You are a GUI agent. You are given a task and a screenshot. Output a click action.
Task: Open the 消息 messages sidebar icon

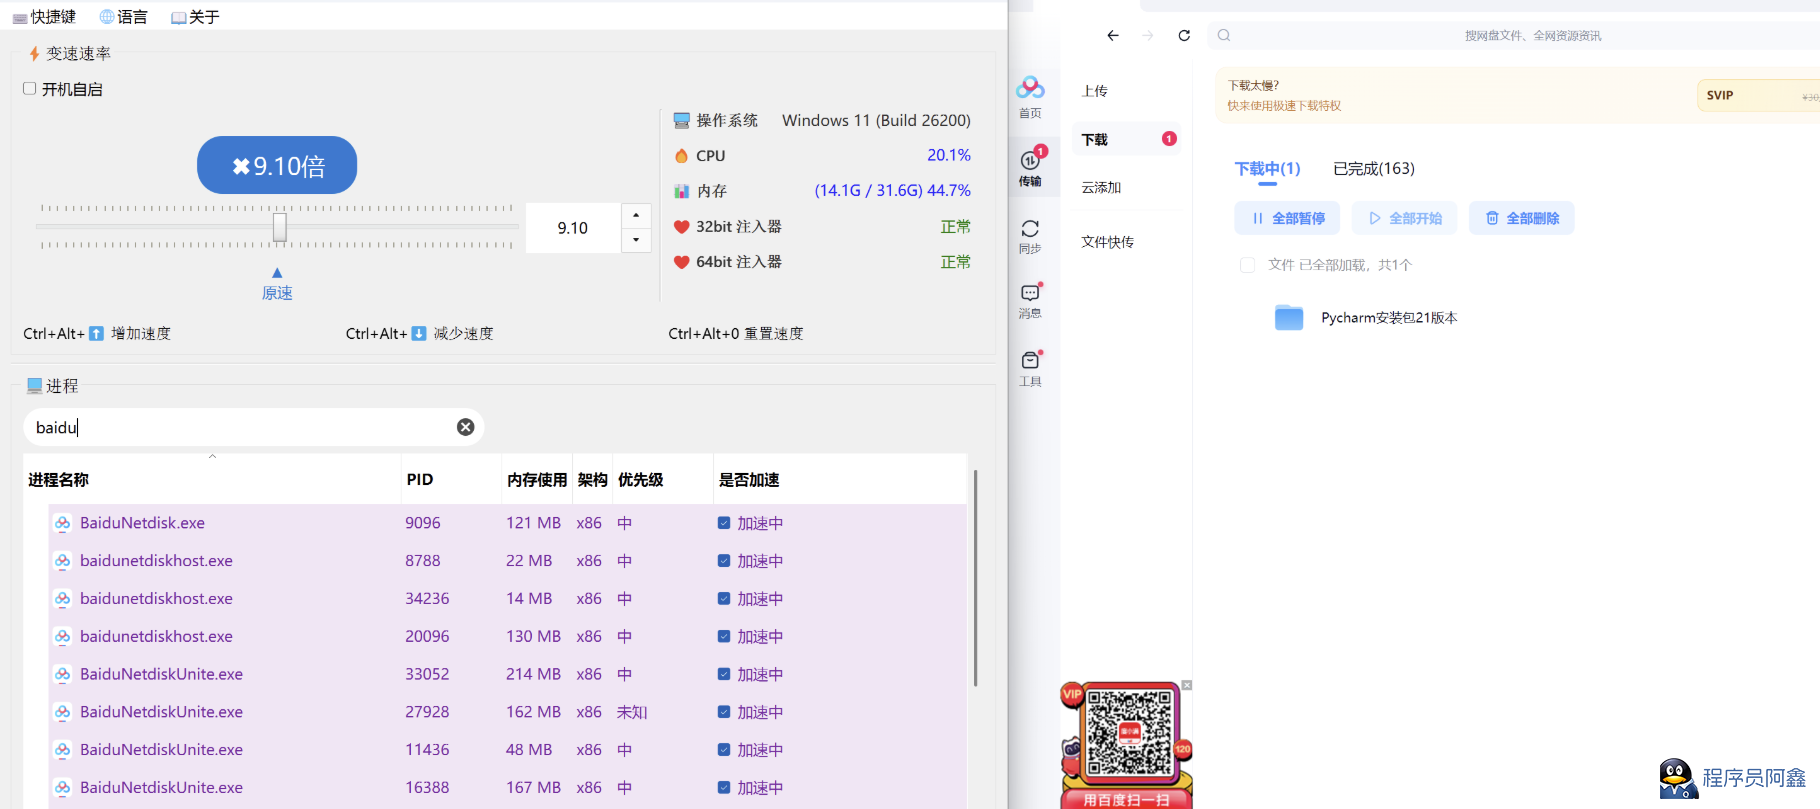click(x=1030, y=299)
